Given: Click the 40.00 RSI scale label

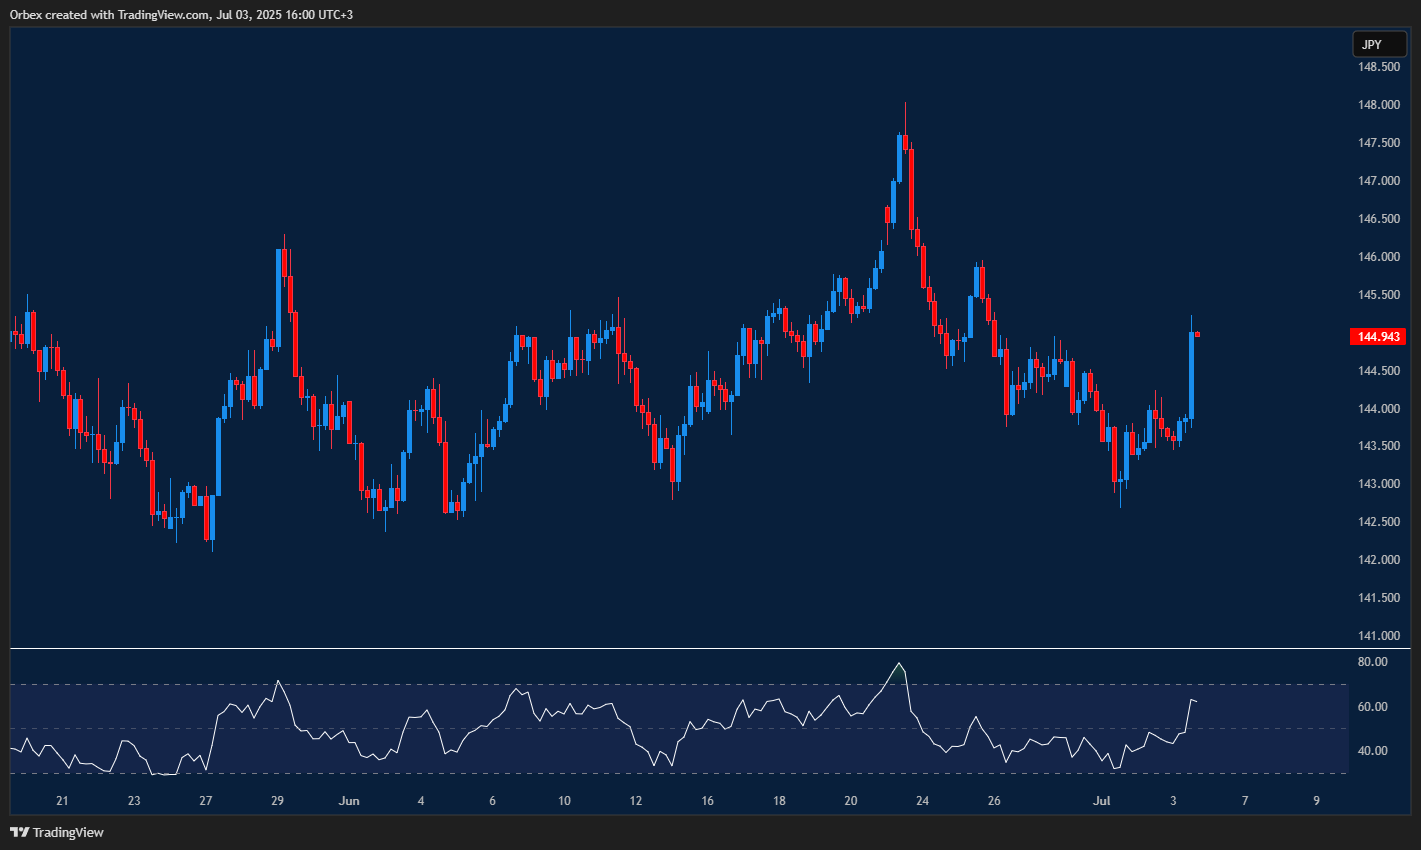Looking at the screenshot, I should 1374,748.
